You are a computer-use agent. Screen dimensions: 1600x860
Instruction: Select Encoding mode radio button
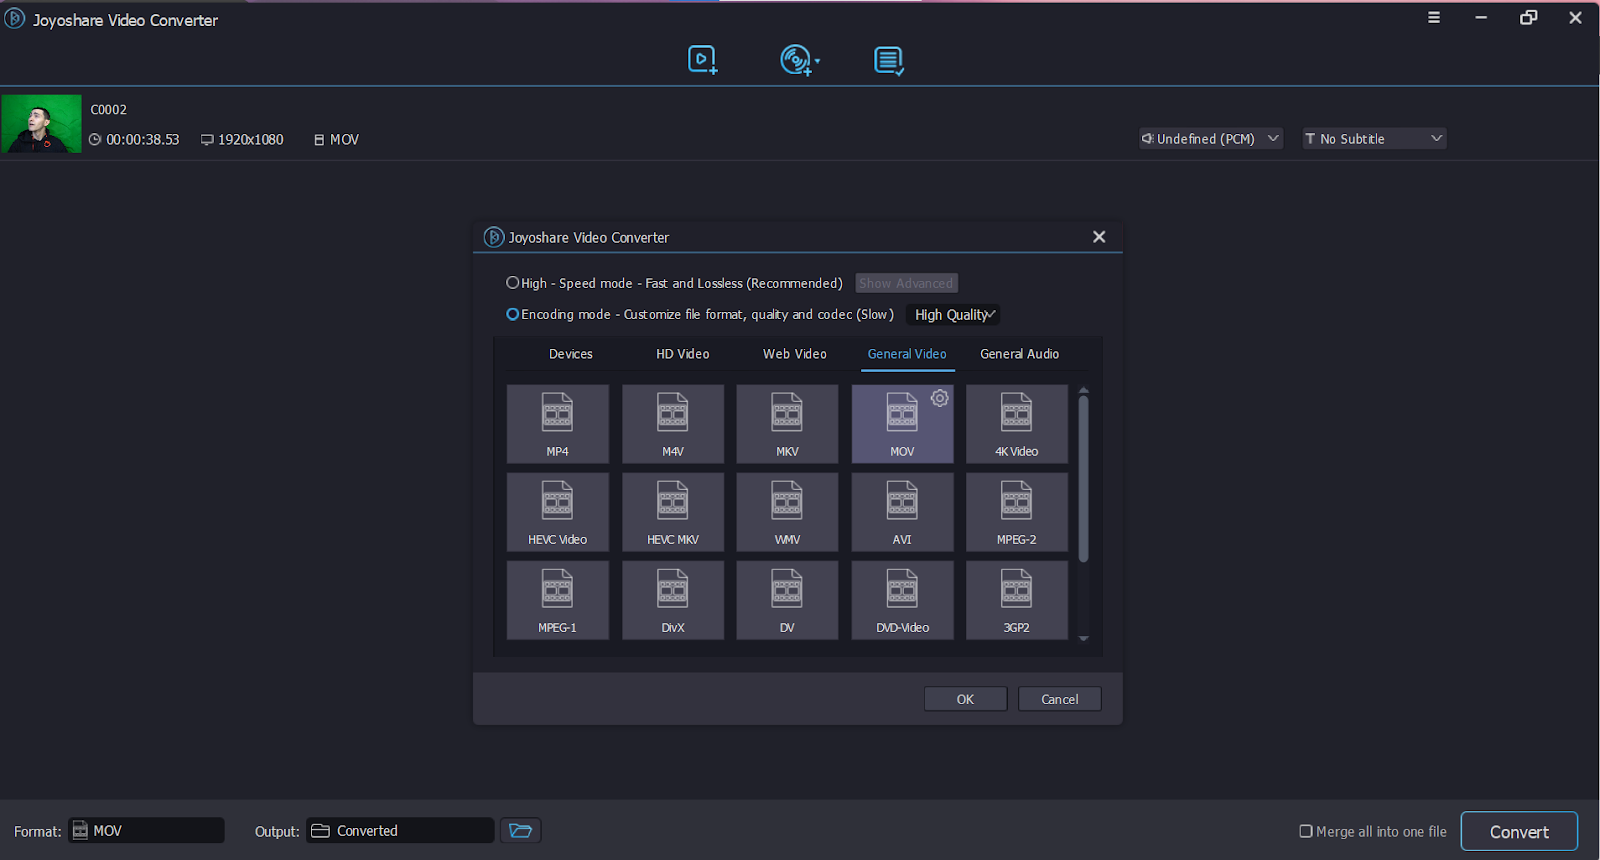click(x=512, y=314)
